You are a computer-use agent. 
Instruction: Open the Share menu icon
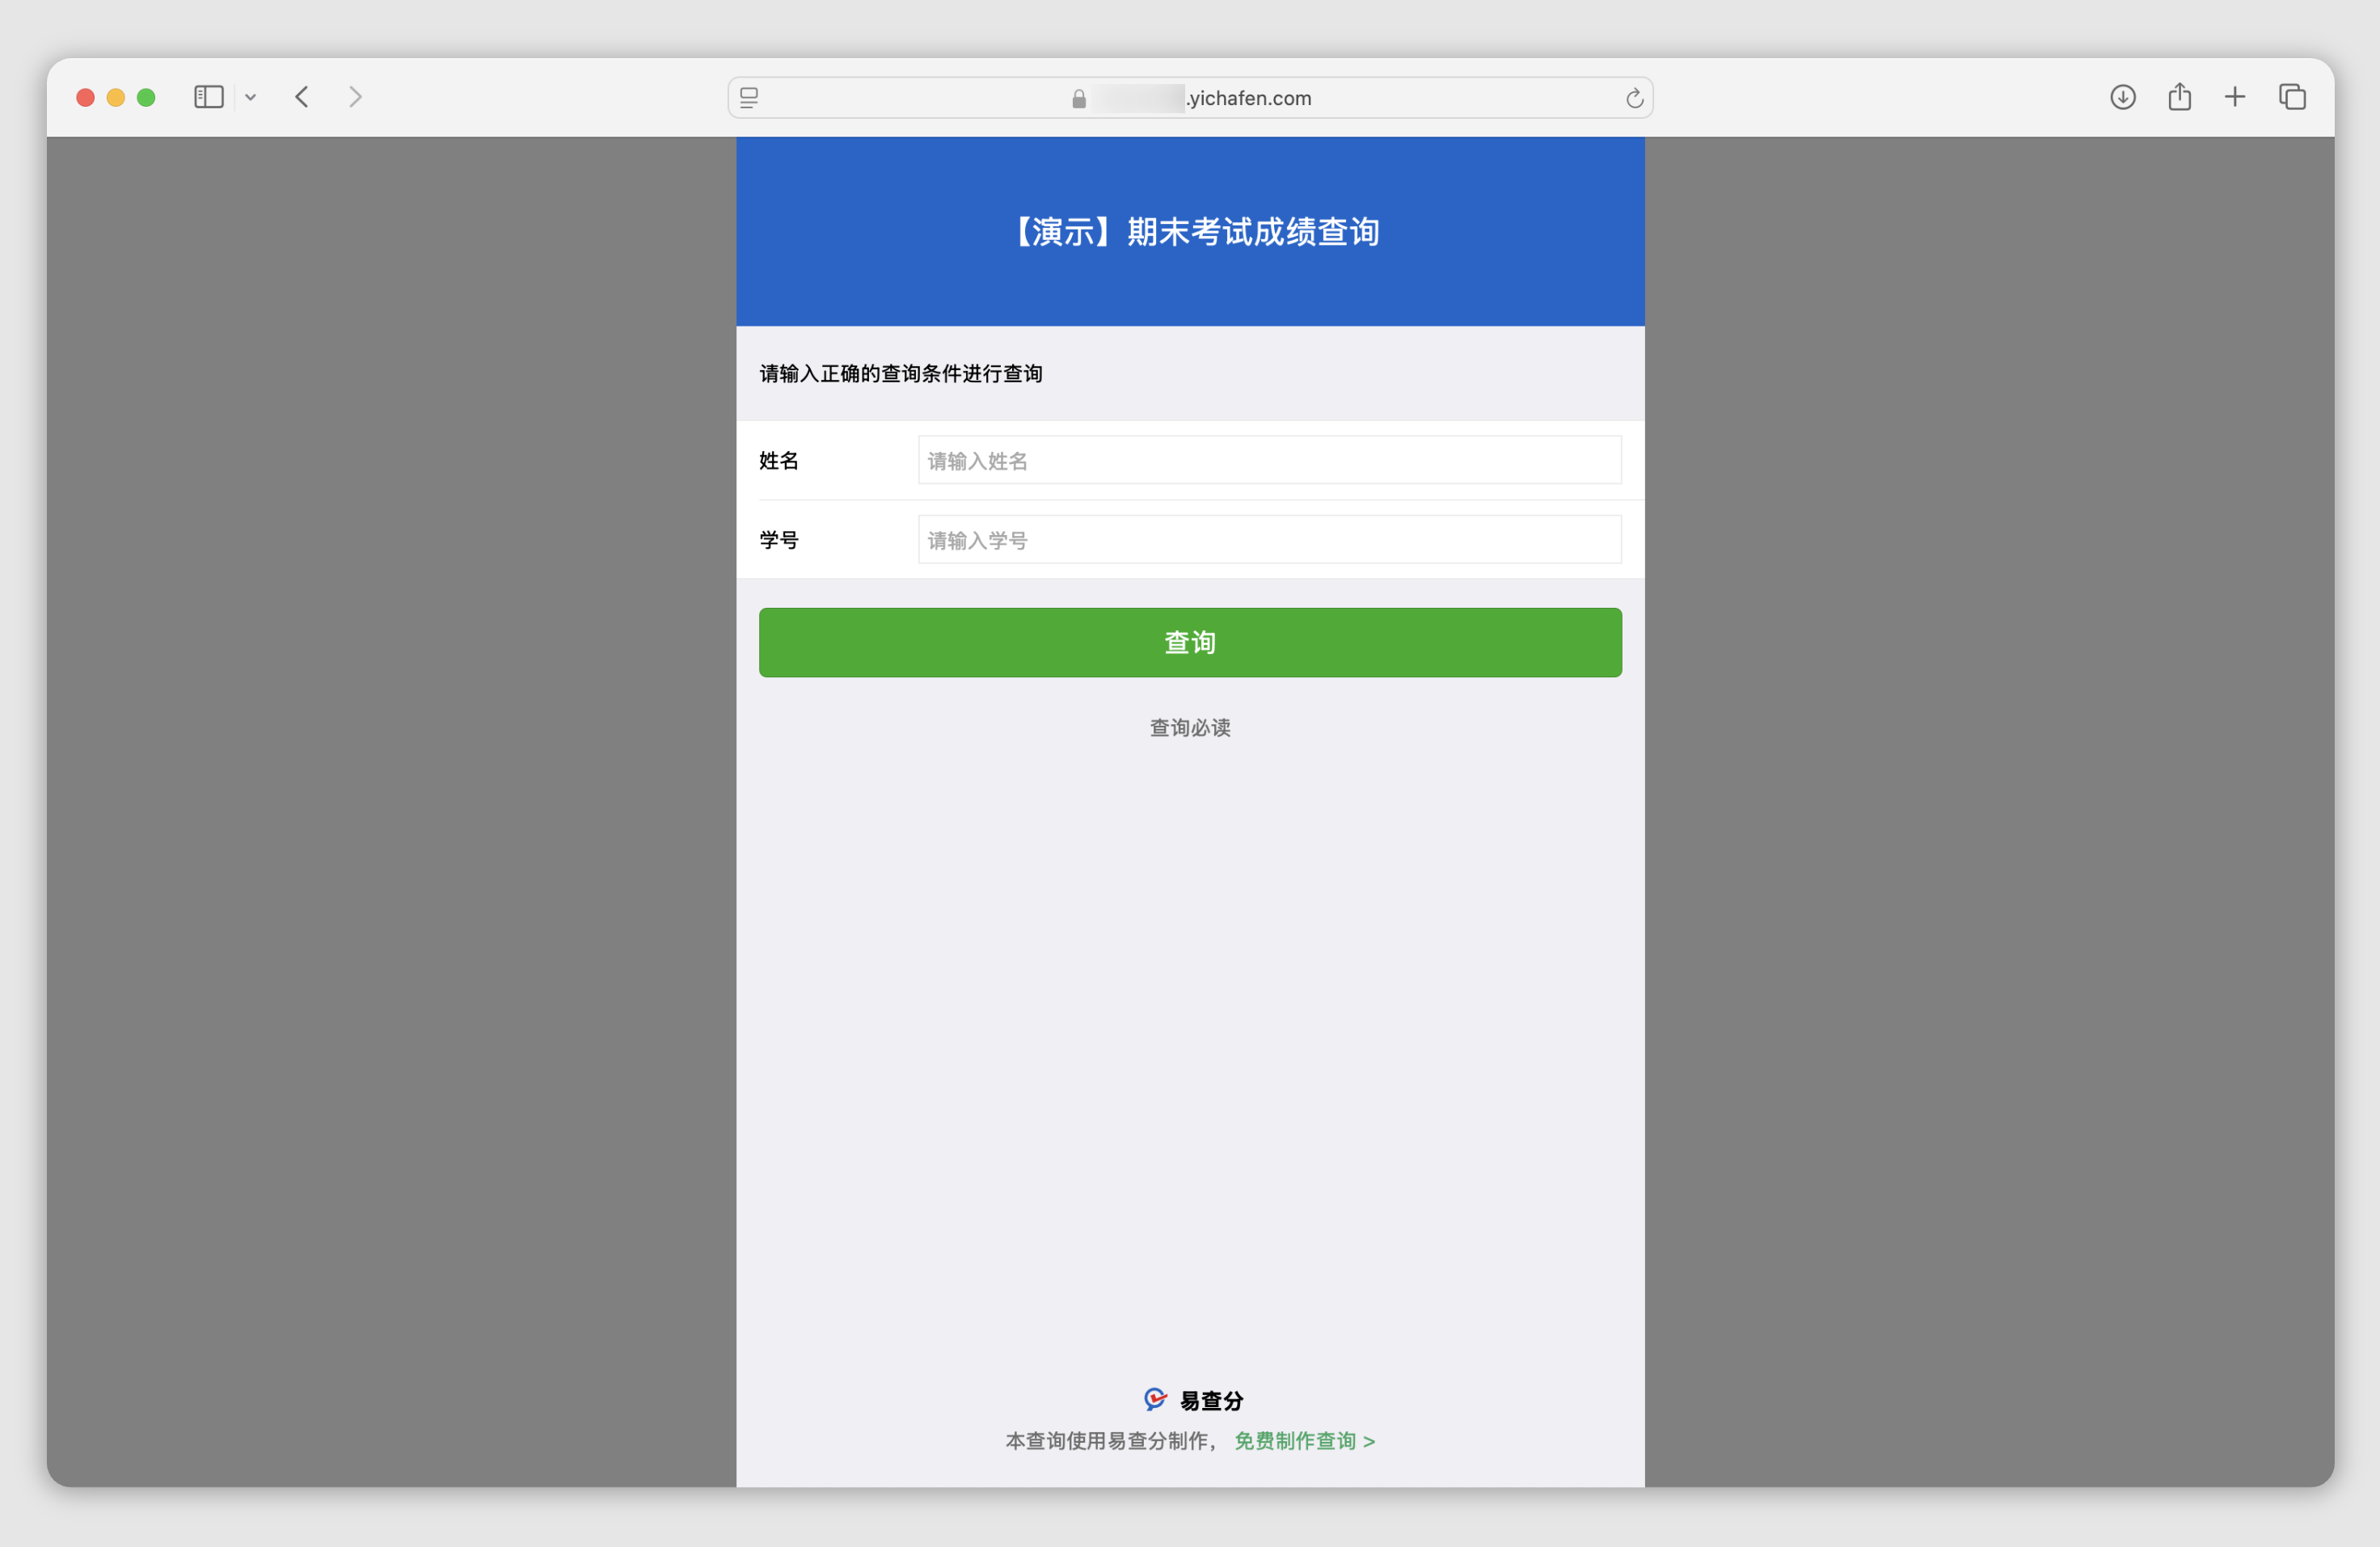2179,97
